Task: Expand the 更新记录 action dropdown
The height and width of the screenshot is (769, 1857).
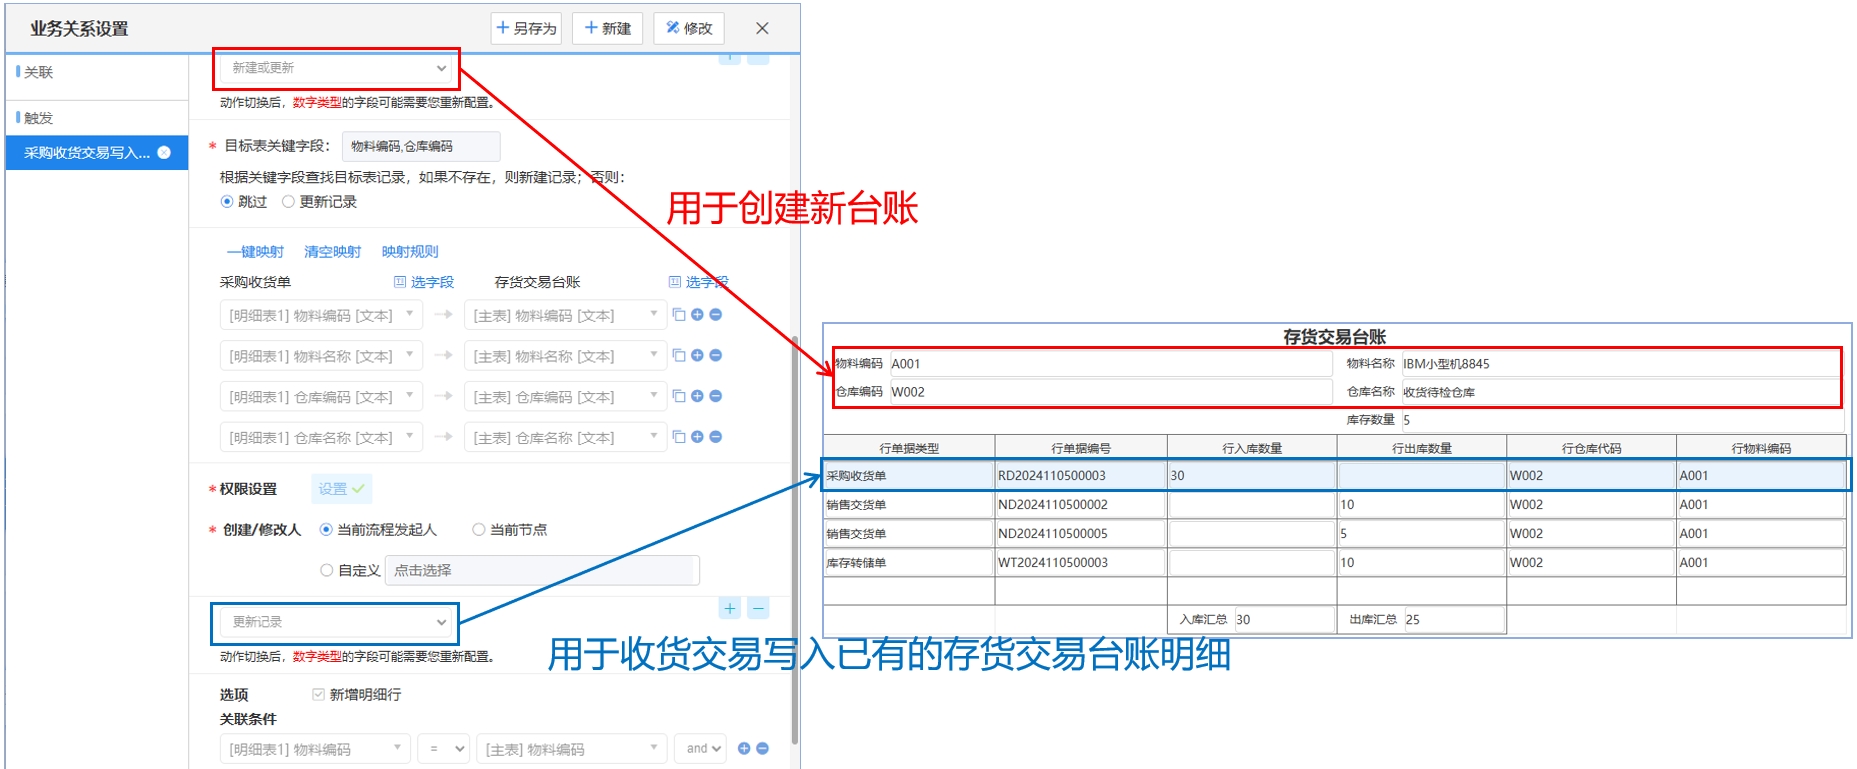Action: tap(337, 622)
